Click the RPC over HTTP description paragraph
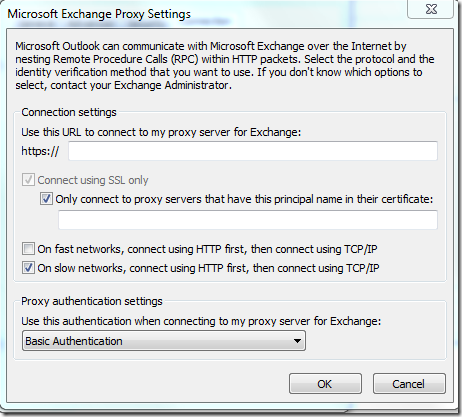 point(225,66)
